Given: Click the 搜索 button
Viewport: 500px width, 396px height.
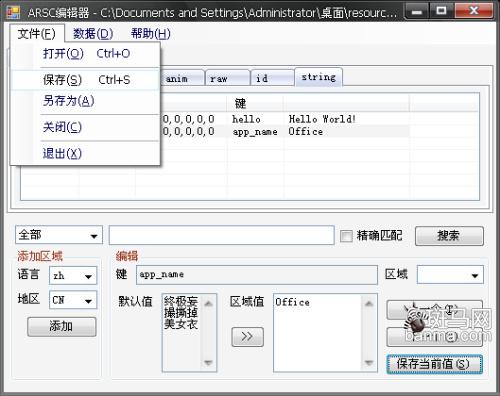Looking at the screenshot, I should click(449, 236).
